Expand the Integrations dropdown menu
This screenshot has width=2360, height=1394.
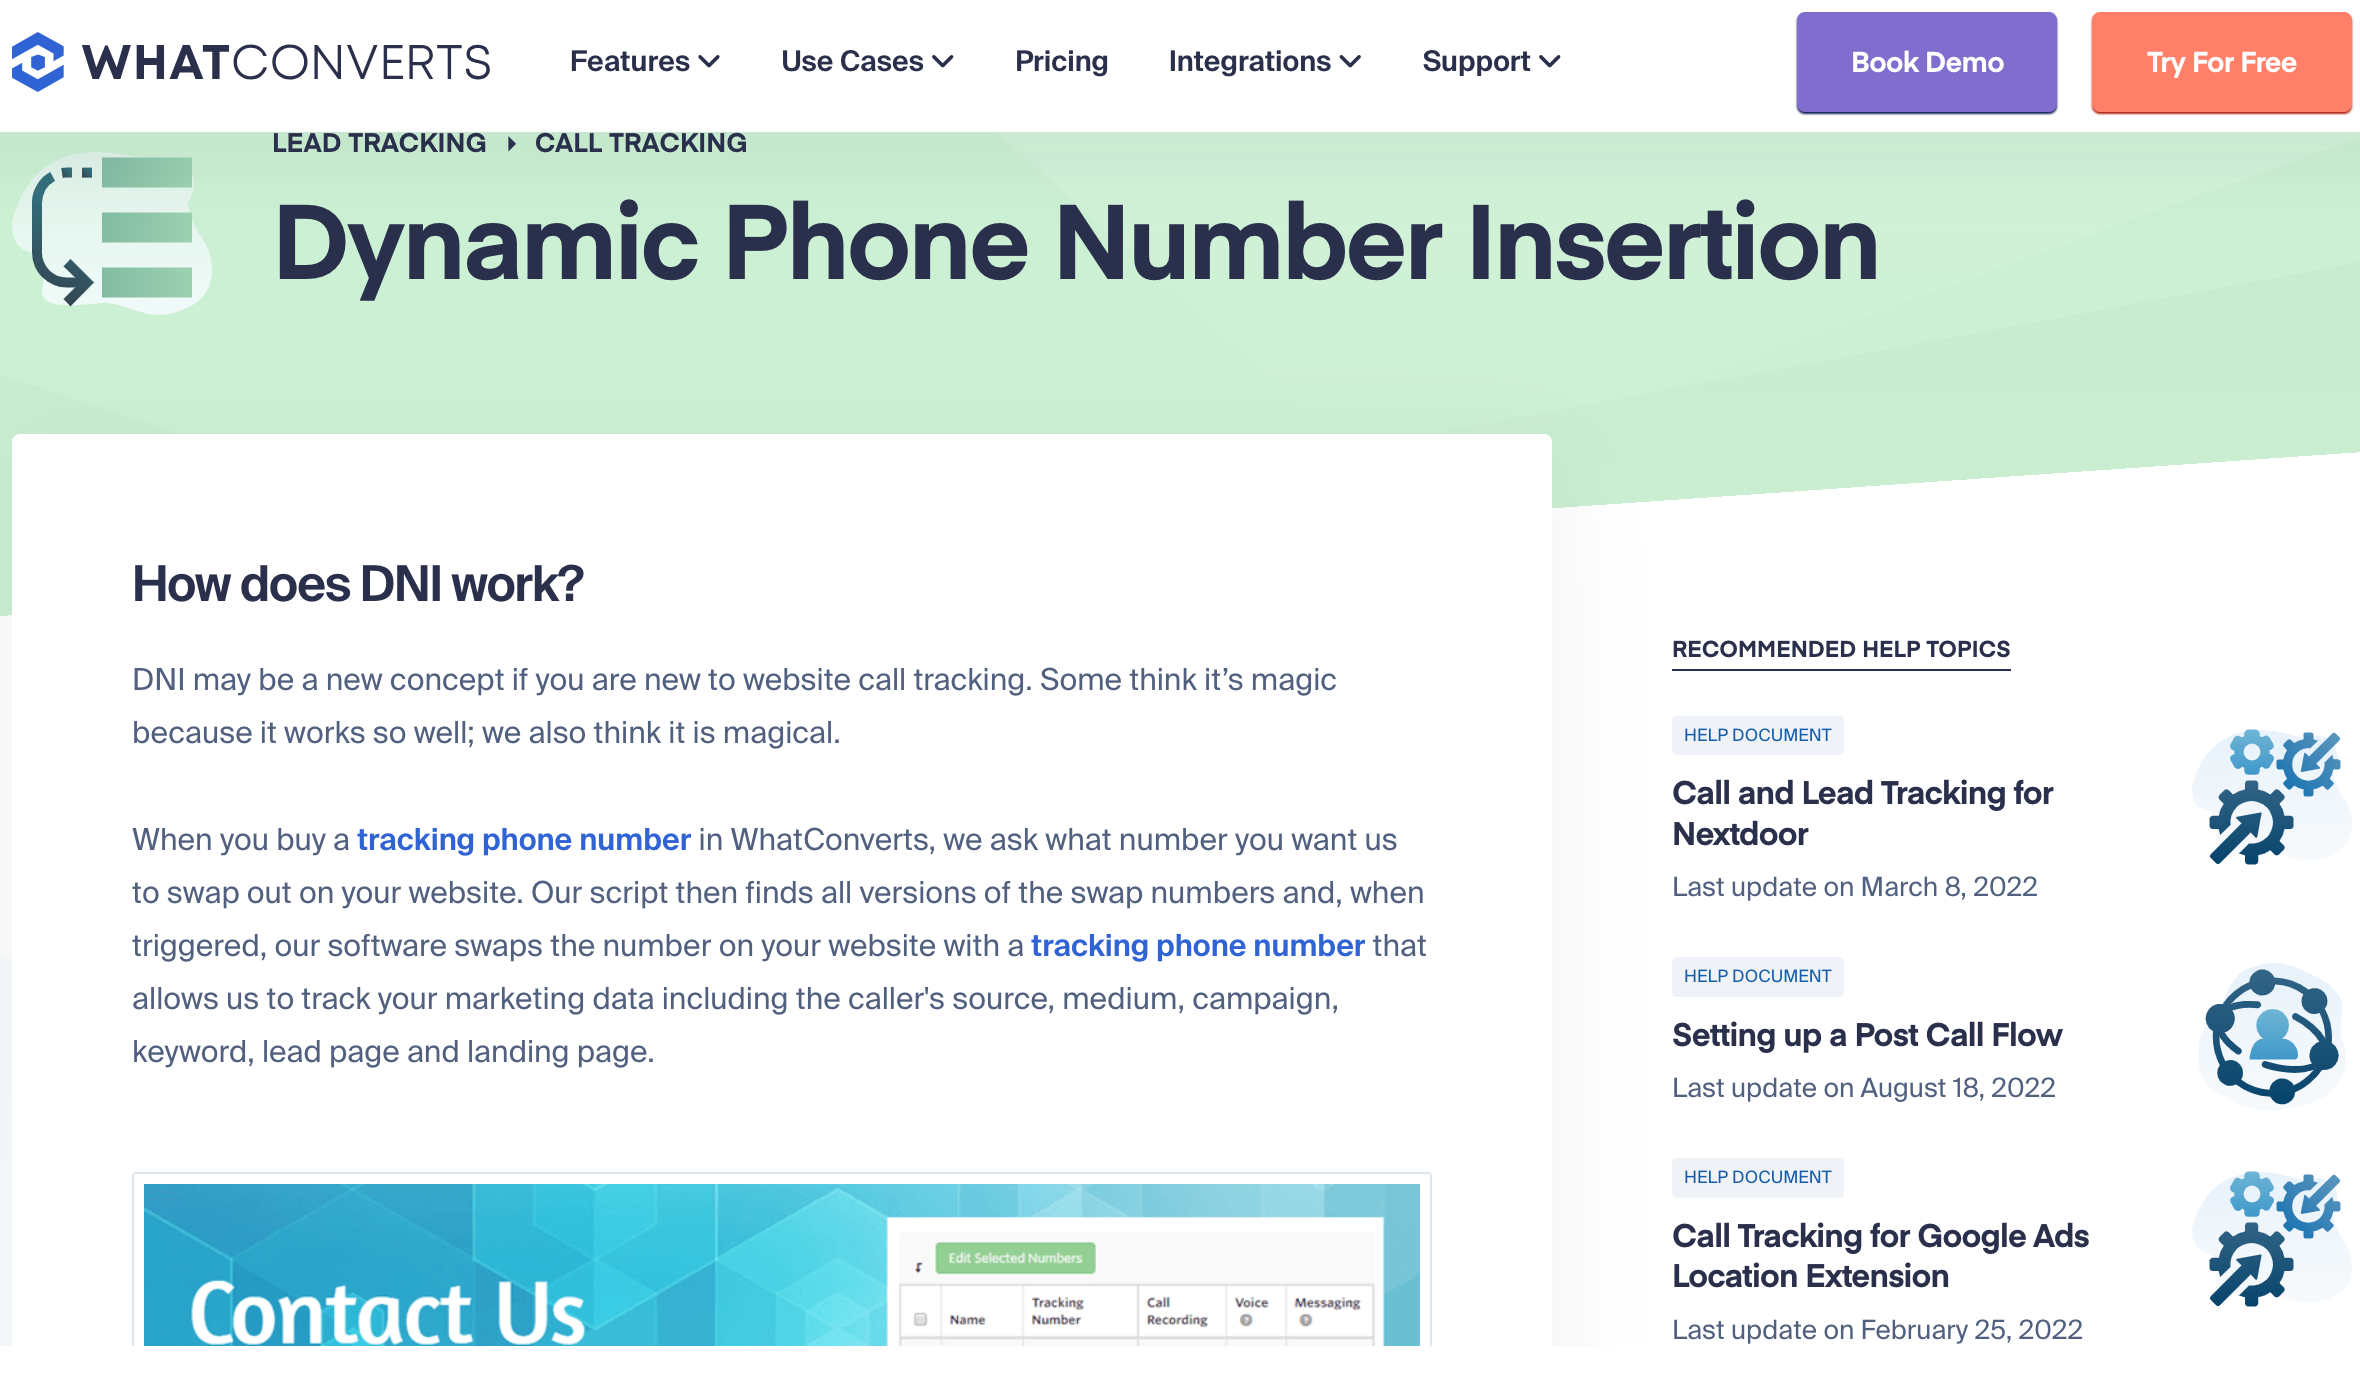pos(1266,63)
